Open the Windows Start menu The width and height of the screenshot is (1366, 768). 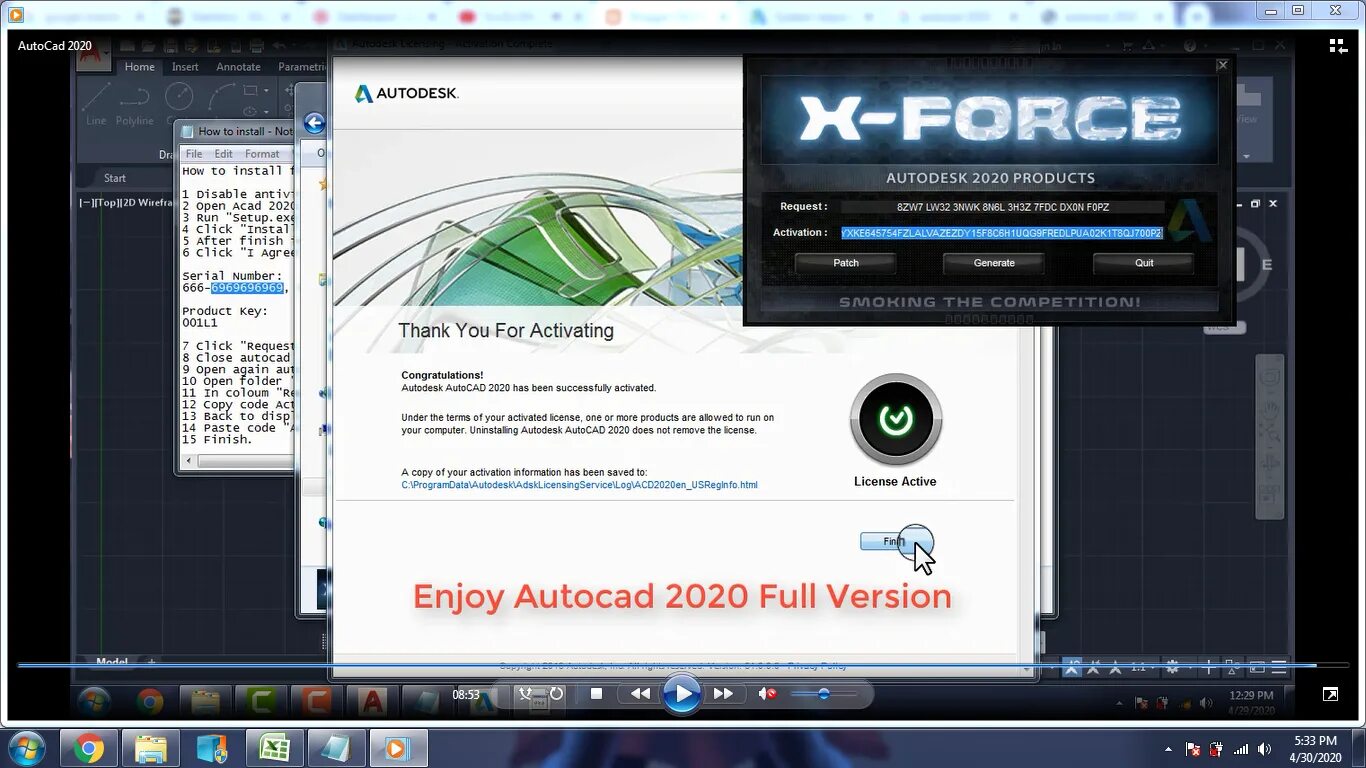point(26,748)
